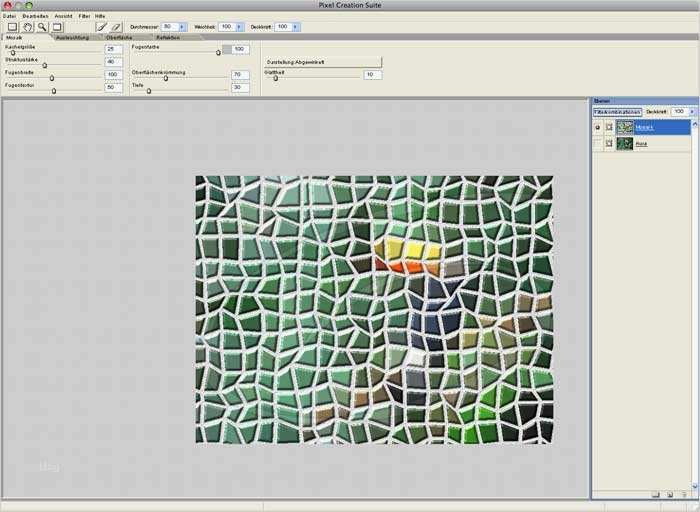Show the lower layer via its empty eye box
700x512 pixels.
tap(598, 144)
